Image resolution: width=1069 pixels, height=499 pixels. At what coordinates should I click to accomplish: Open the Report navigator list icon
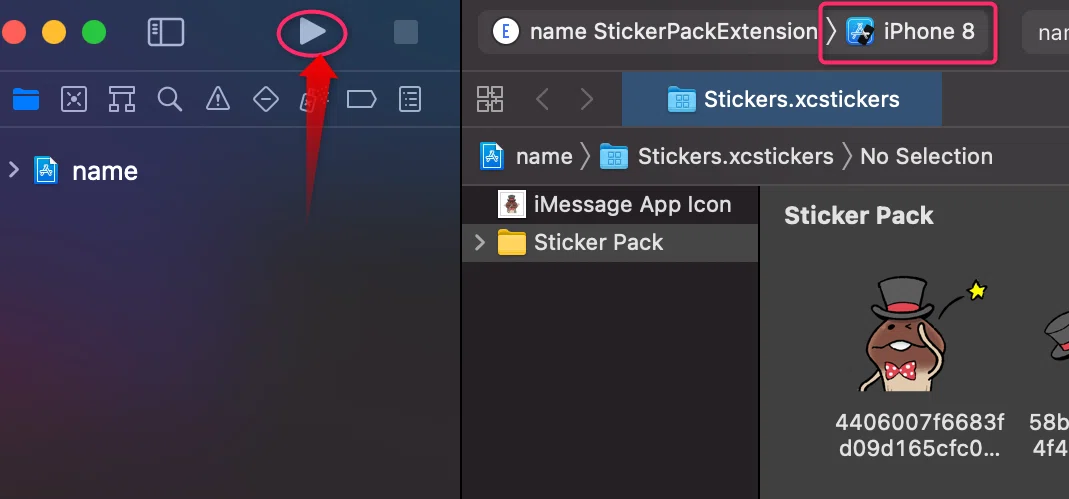tap(409, 100)
